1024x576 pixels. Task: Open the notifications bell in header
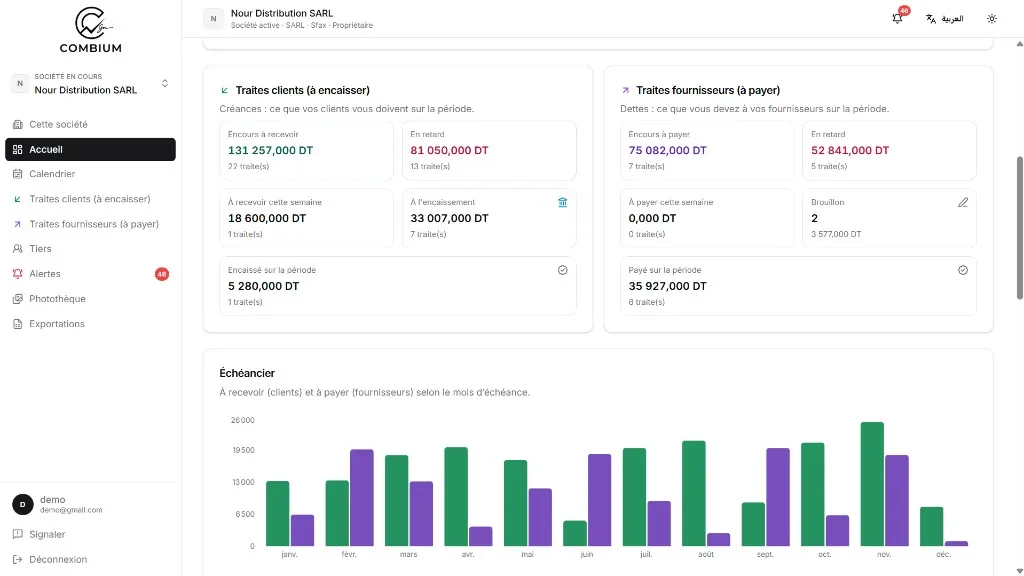(x=897, y=18)
